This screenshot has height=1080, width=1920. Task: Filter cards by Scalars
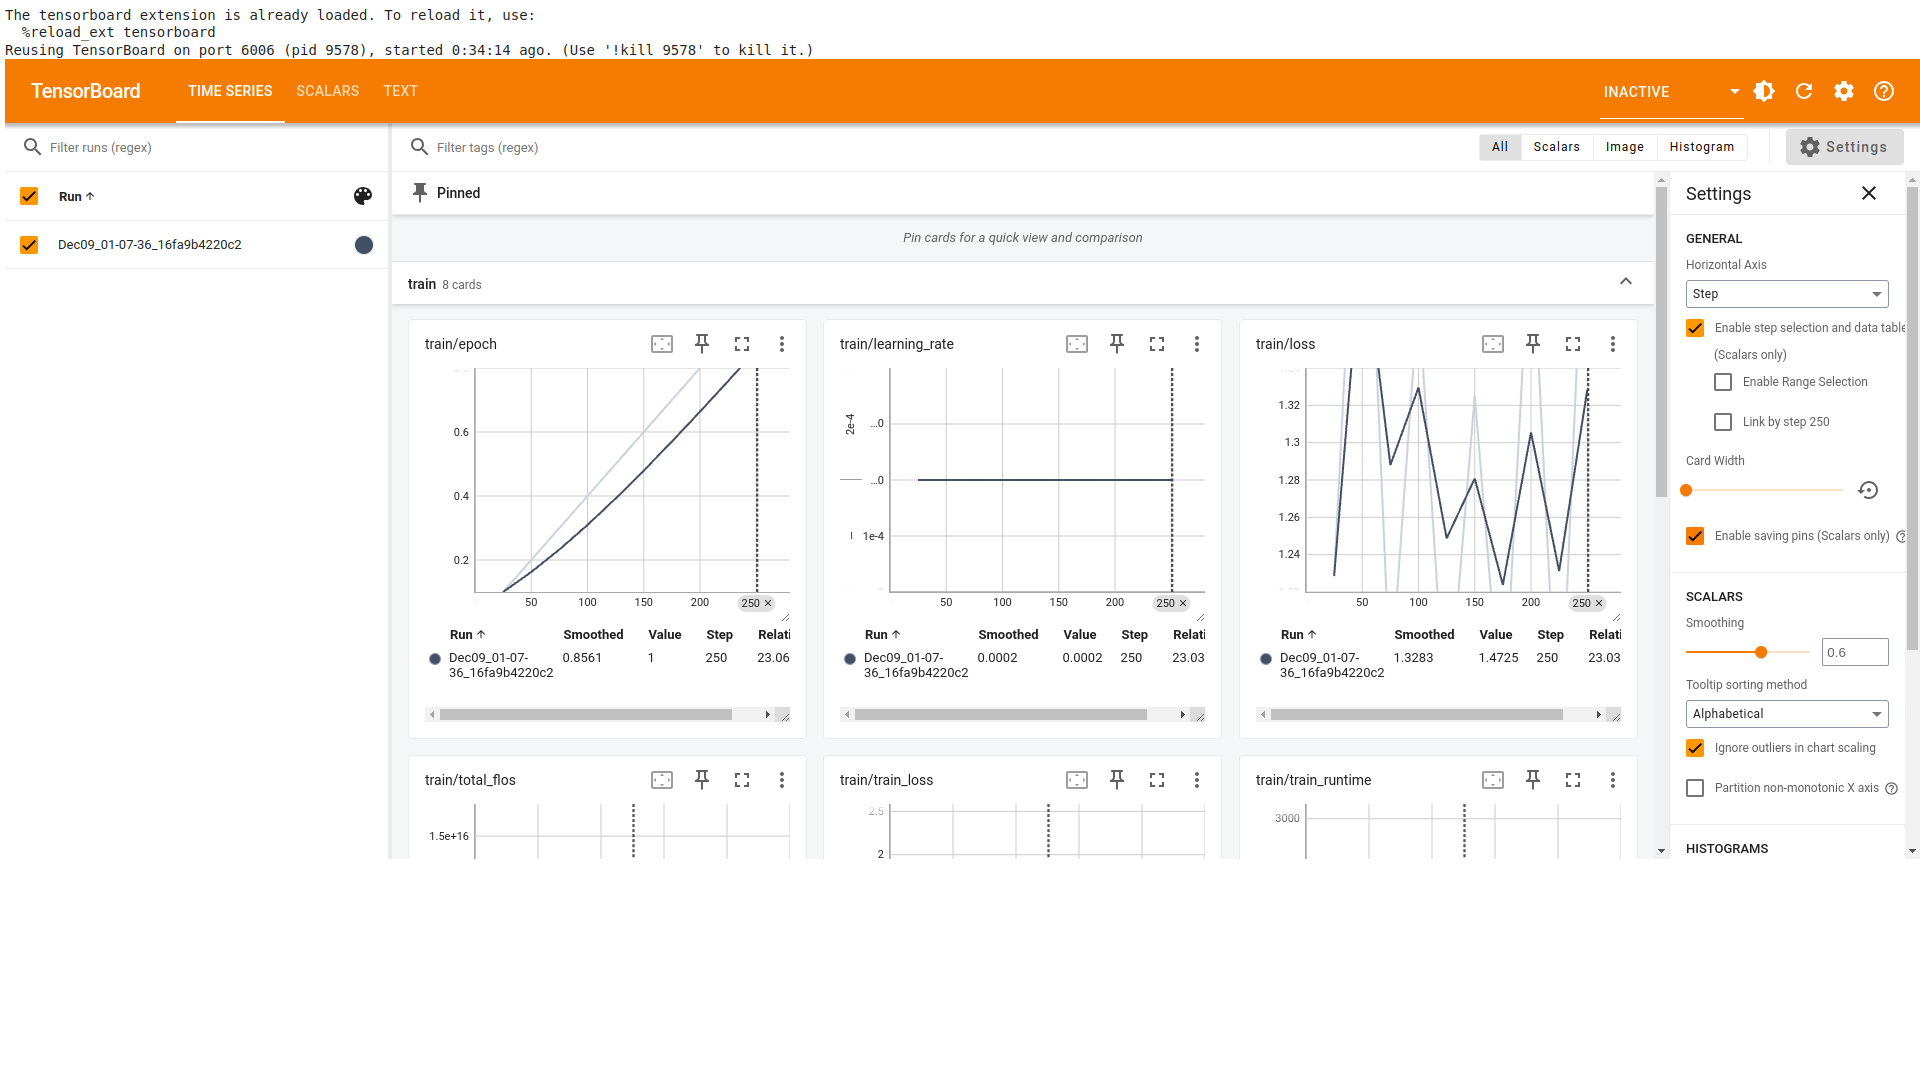coord(1557,147)
